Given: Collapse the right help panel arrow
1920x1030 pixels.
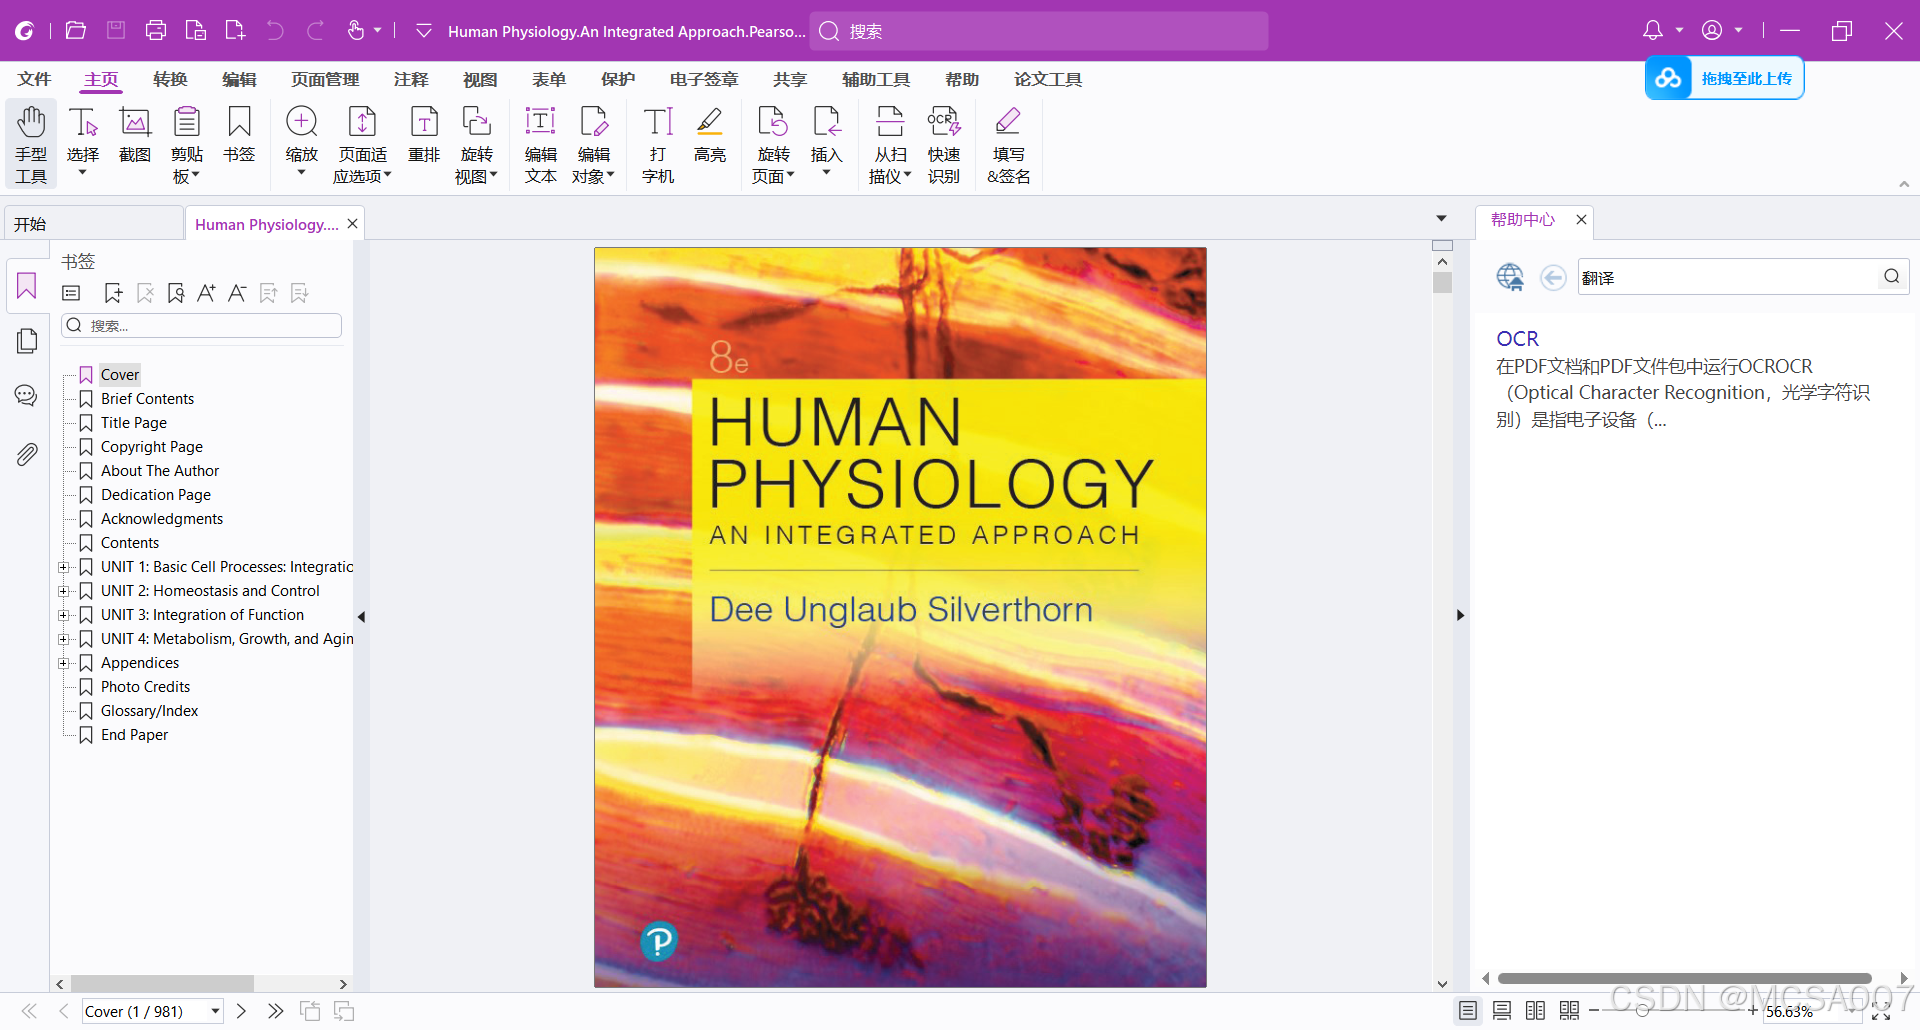Looking at the screenshot, I should (x=1461, y=615).
